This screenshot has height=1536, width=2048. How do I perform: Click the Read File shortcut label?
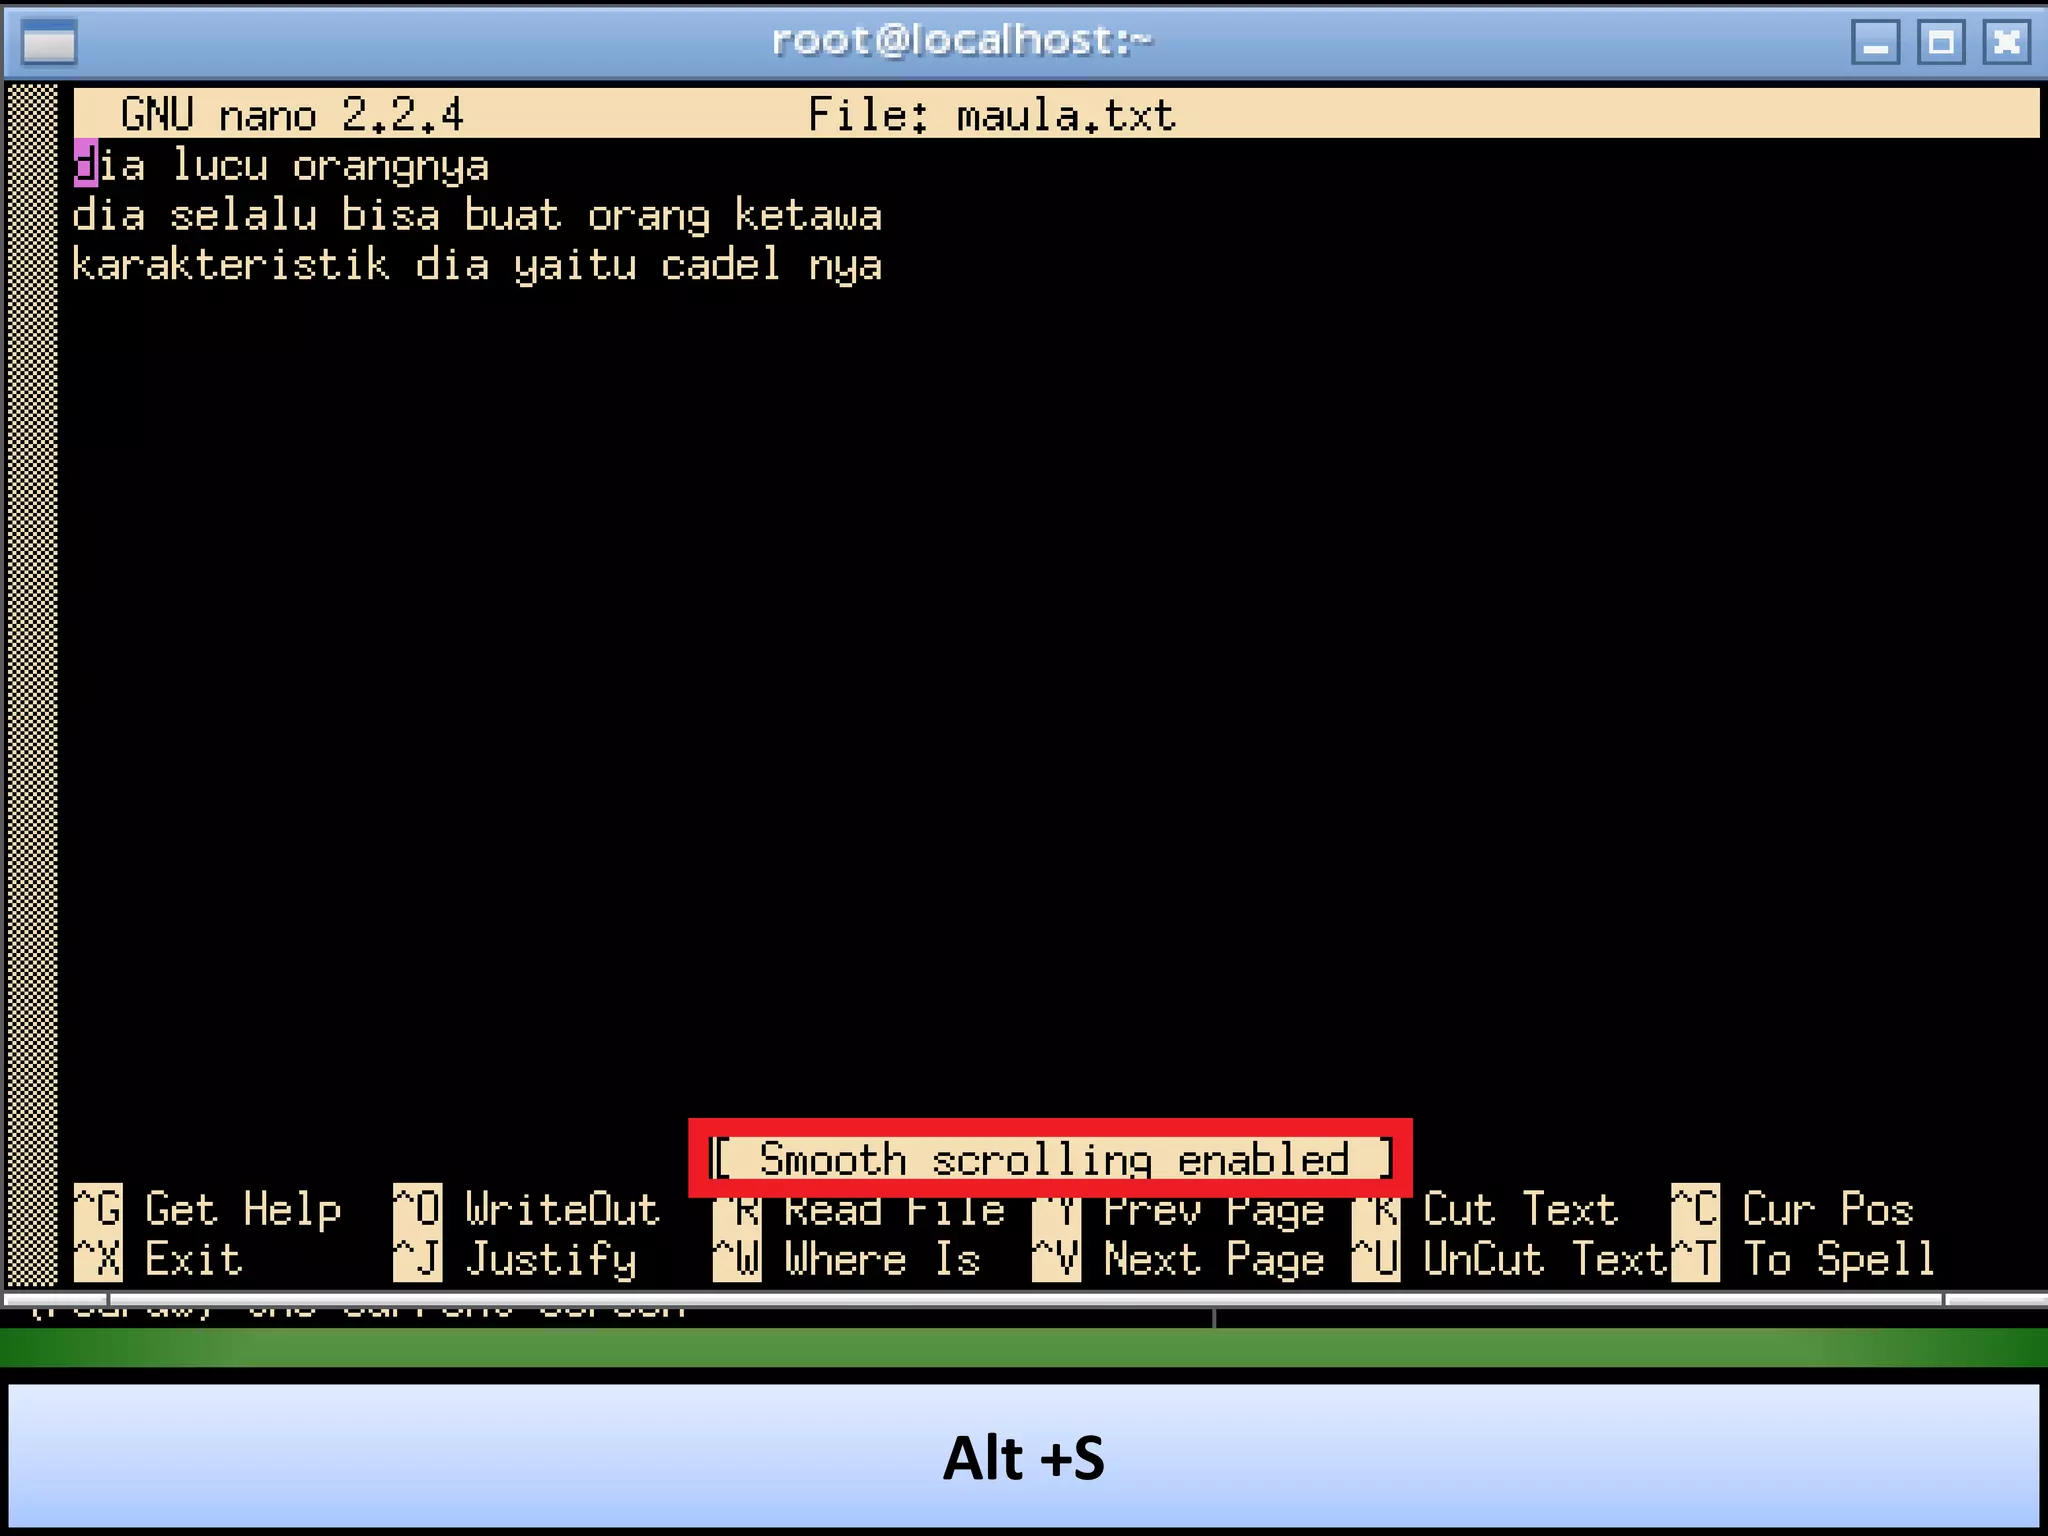(894, 1212)
